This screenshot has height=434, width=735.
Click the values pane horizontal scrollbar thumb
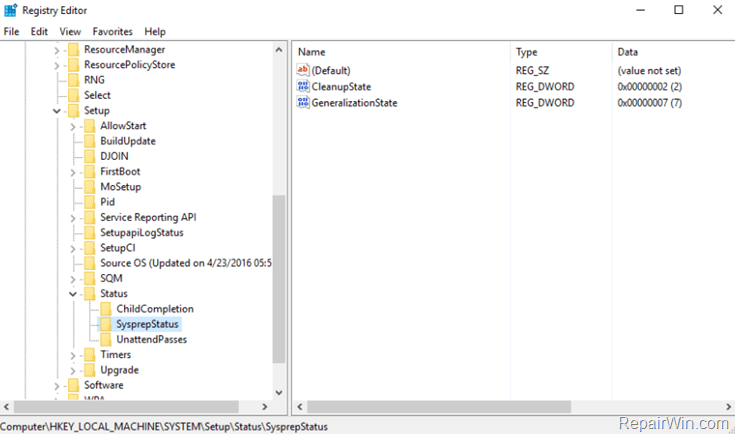(x=439, y=407)
